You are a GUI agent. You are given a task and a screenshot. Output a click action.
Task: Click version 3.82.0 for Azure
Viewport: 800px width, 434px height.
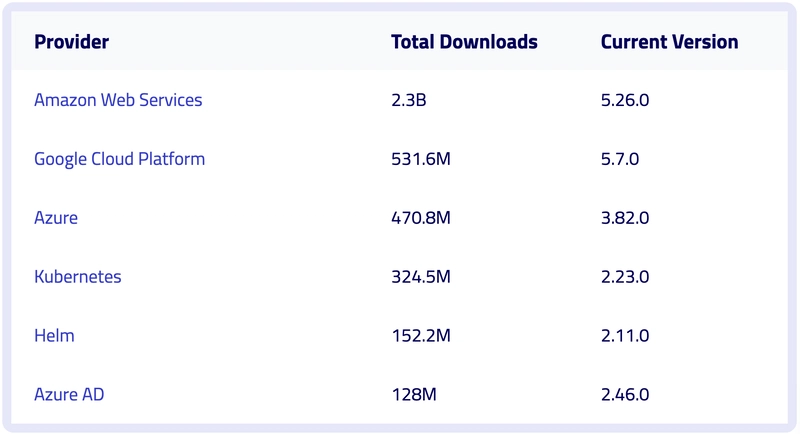(x=625, y=218)
